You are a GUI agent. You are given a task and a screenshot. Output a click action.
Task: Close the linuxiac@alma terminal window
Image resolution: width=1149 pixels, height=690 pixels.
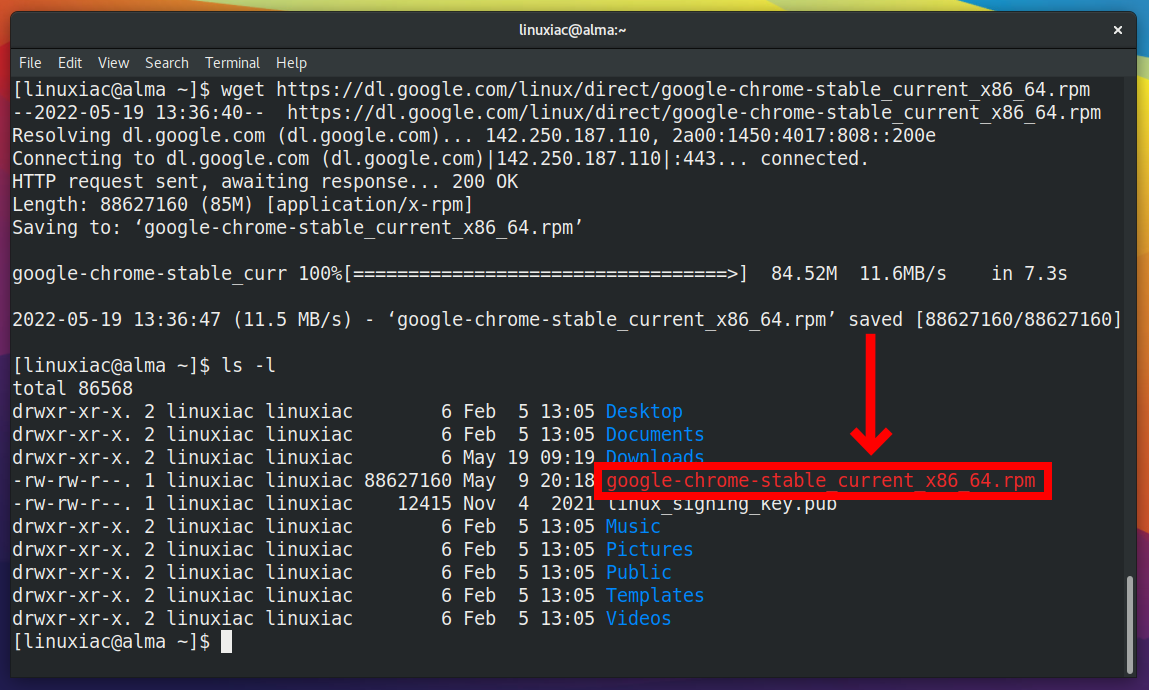point(1117,30)
